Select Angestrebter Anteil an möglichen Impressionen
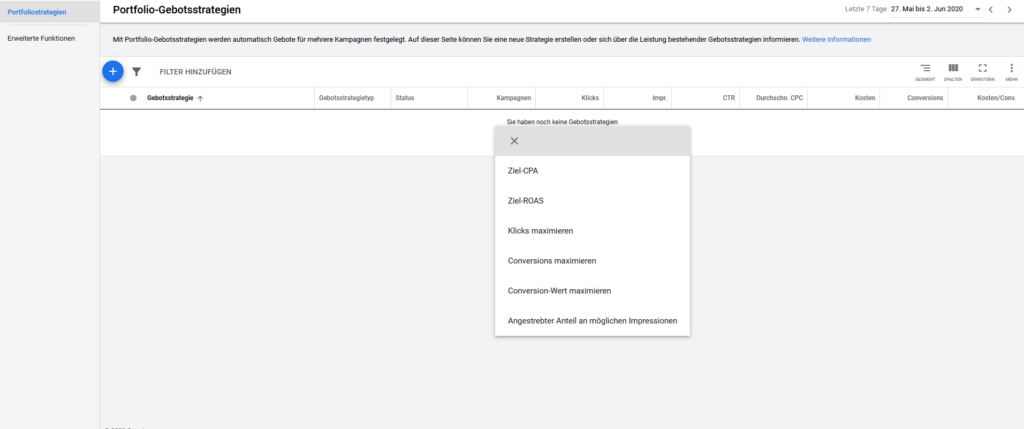 coord(593,320)
